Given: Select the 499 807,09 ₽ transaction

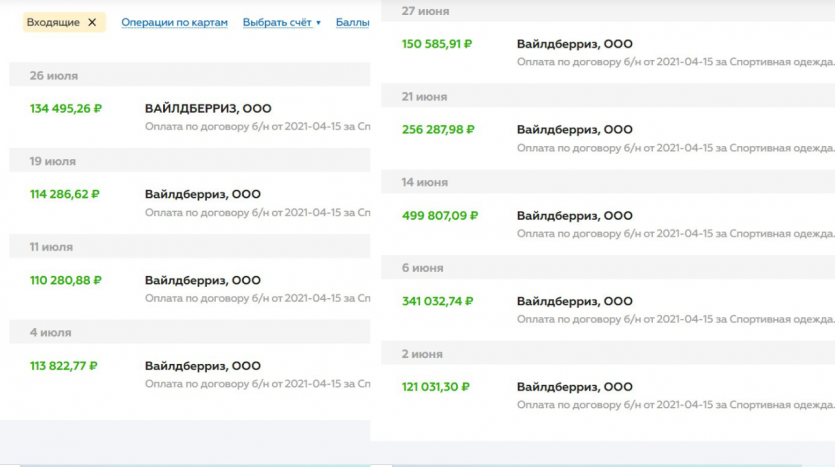Looking at the screenshot, I should (x=440, y=215).
